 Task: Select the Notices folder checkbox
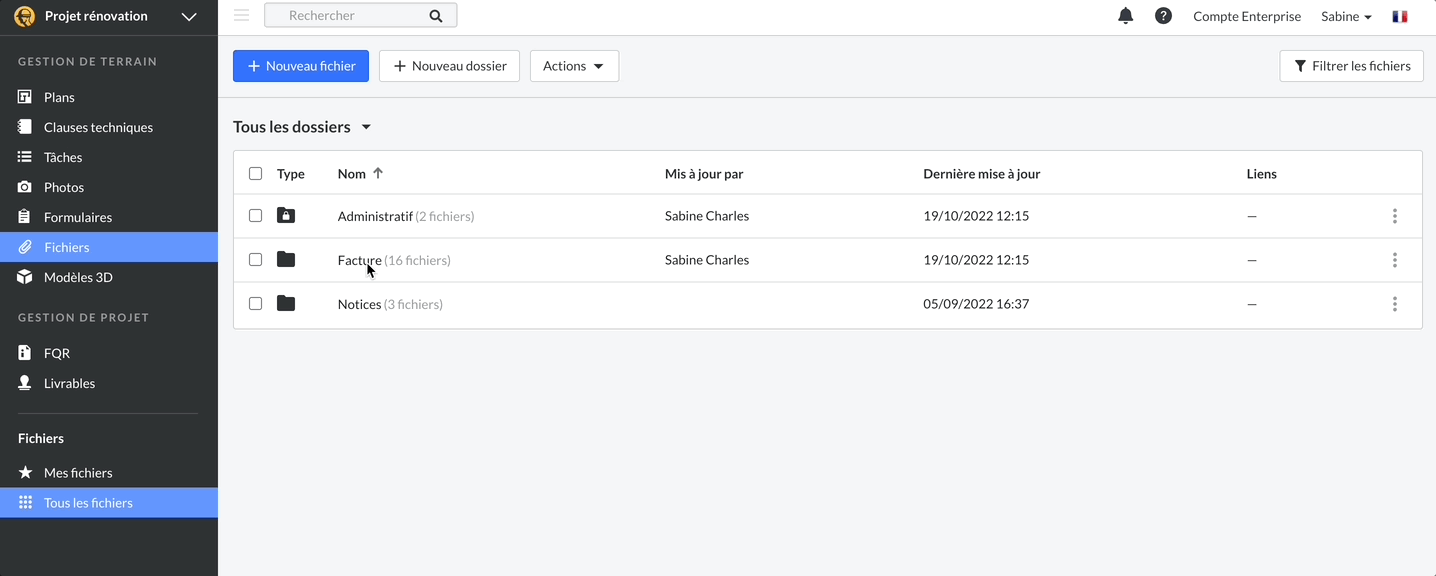(256, 304)
